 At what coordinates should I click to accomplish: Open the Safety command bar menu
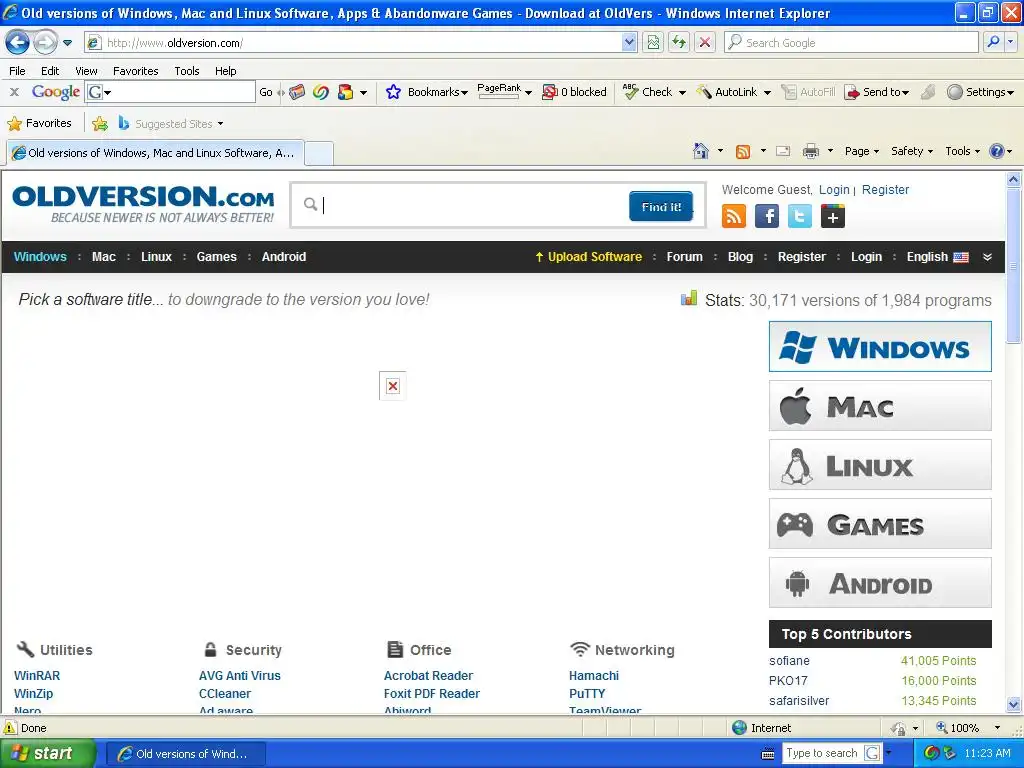click(x=912, y=152)
